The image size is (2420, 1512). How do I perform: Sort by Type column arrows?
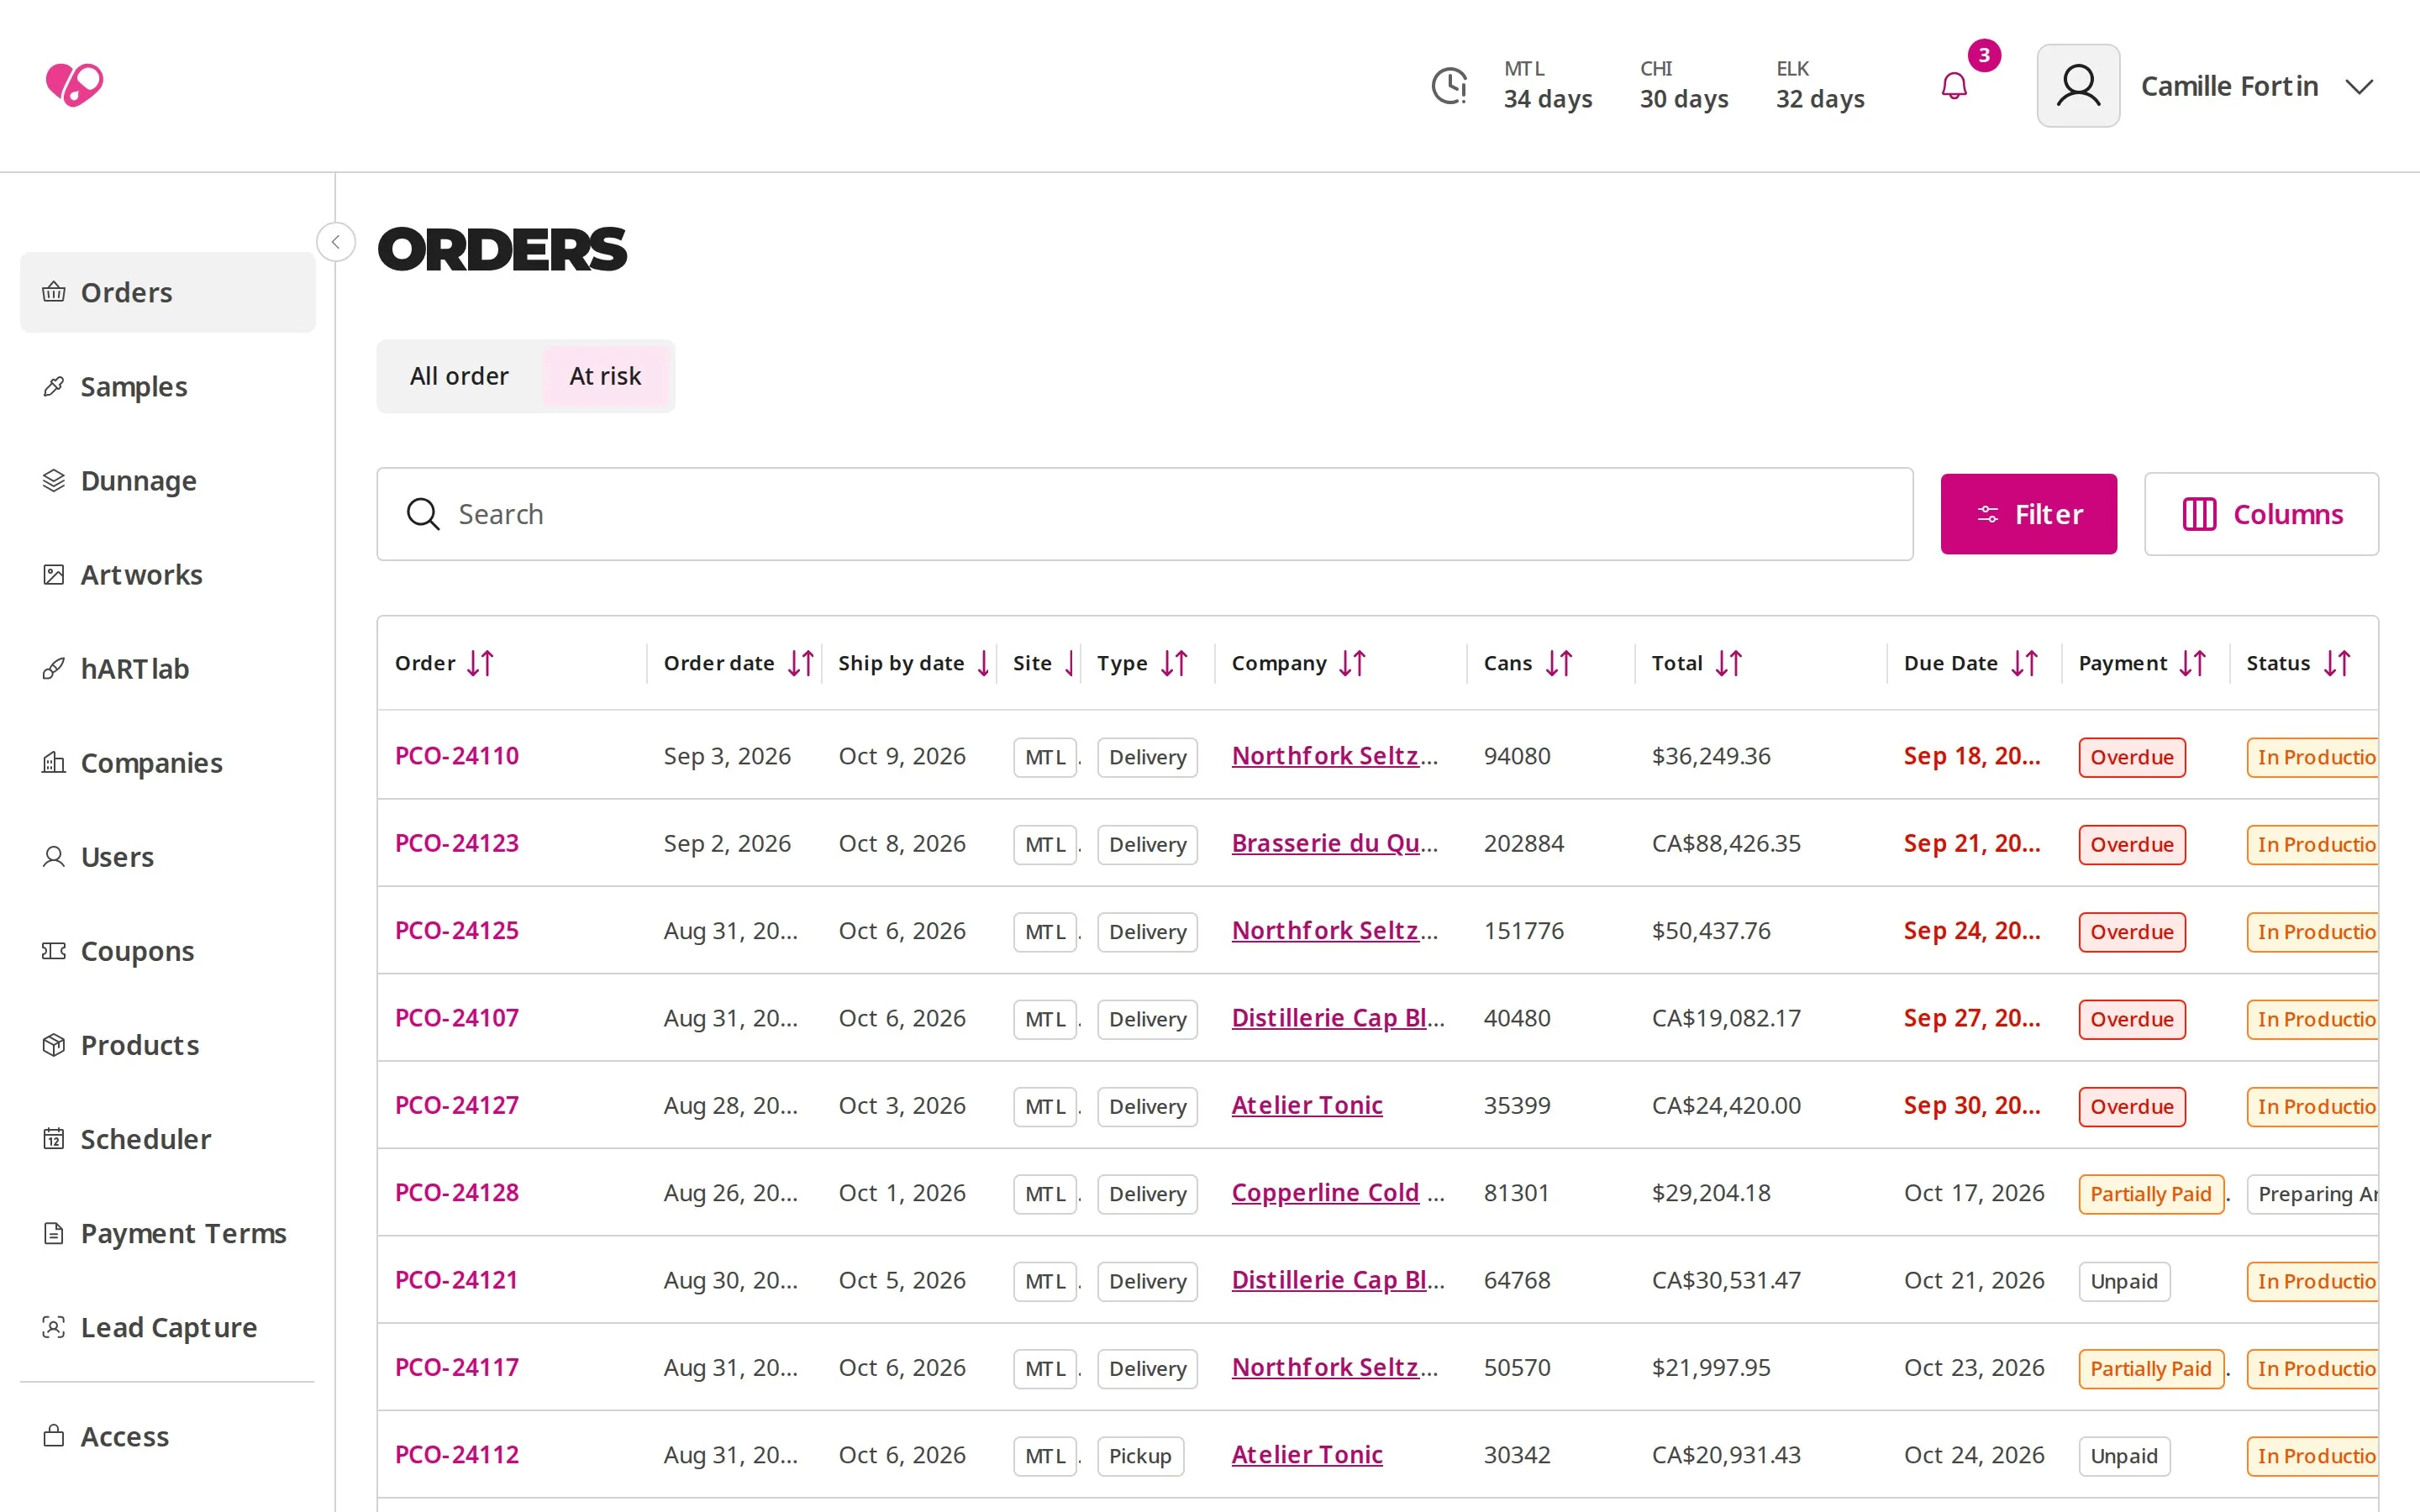(x=1175, y=663)
